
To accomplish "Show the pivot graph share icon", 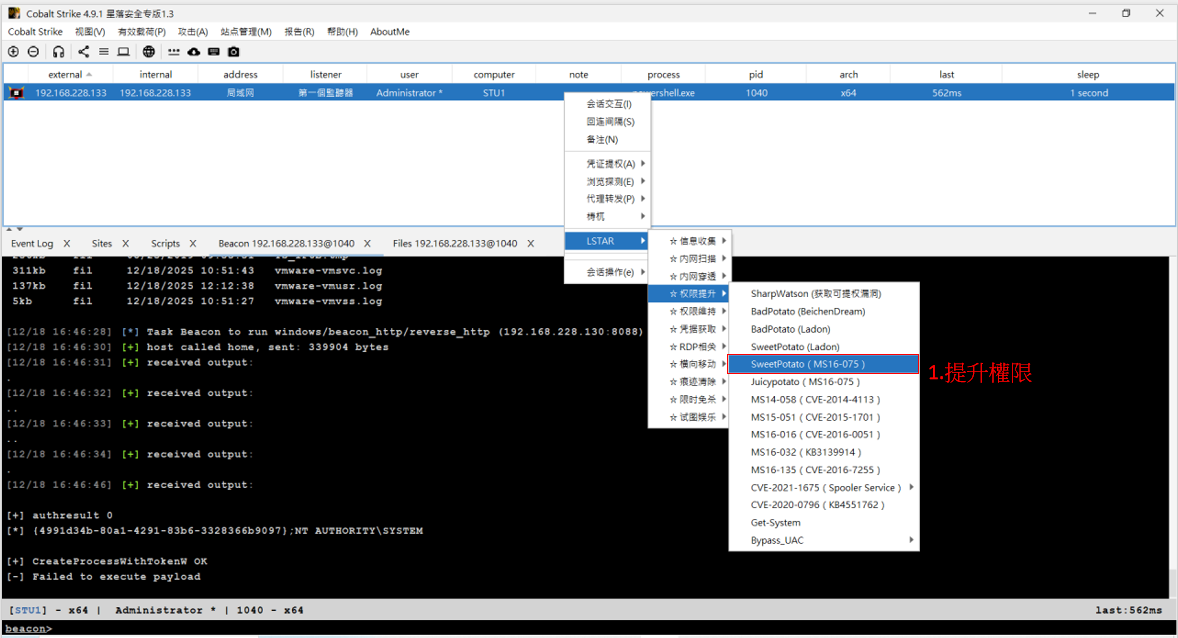I will click(x=83, y=52).
